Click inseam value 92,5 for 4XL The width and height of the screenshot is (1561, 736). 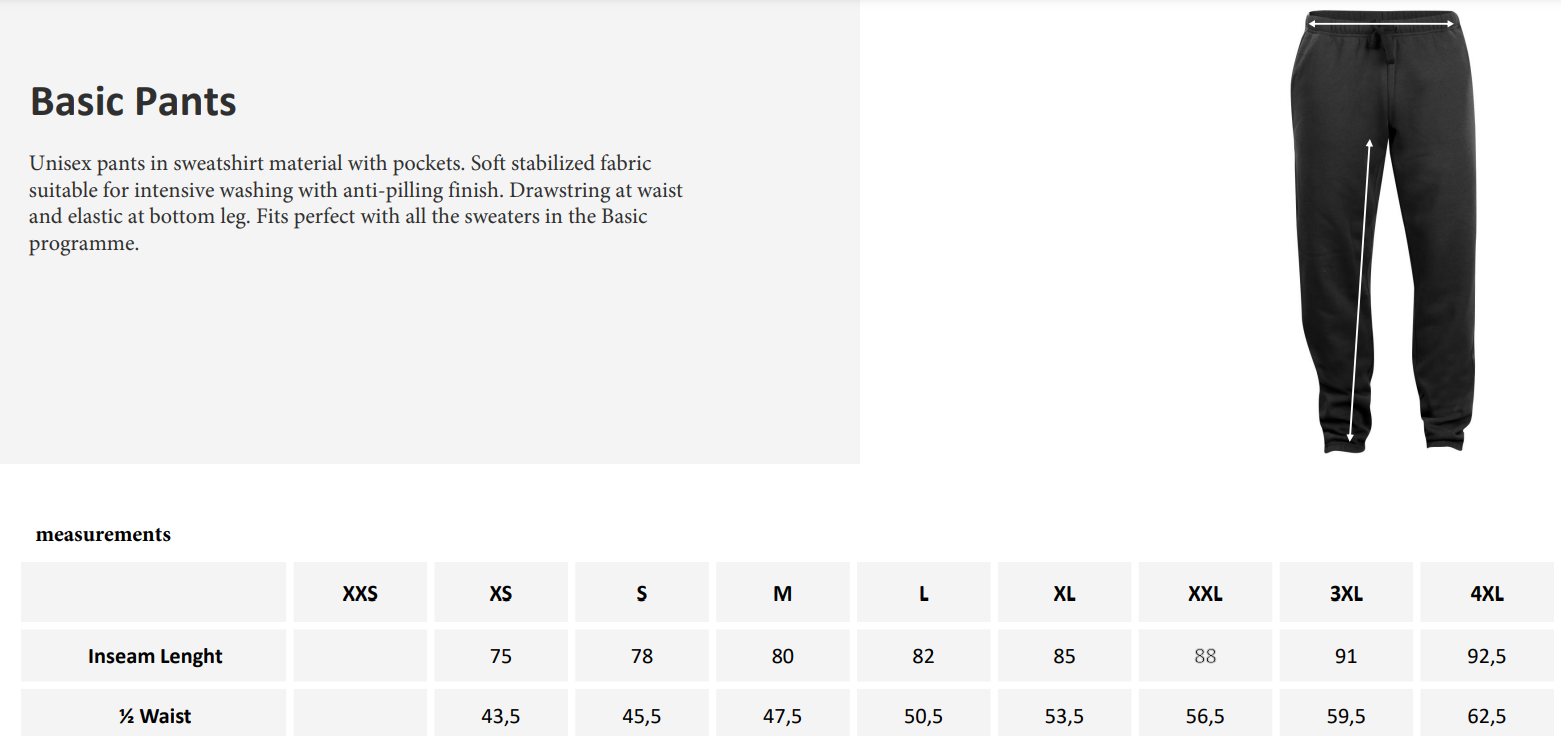click(x=1487, y=656)
